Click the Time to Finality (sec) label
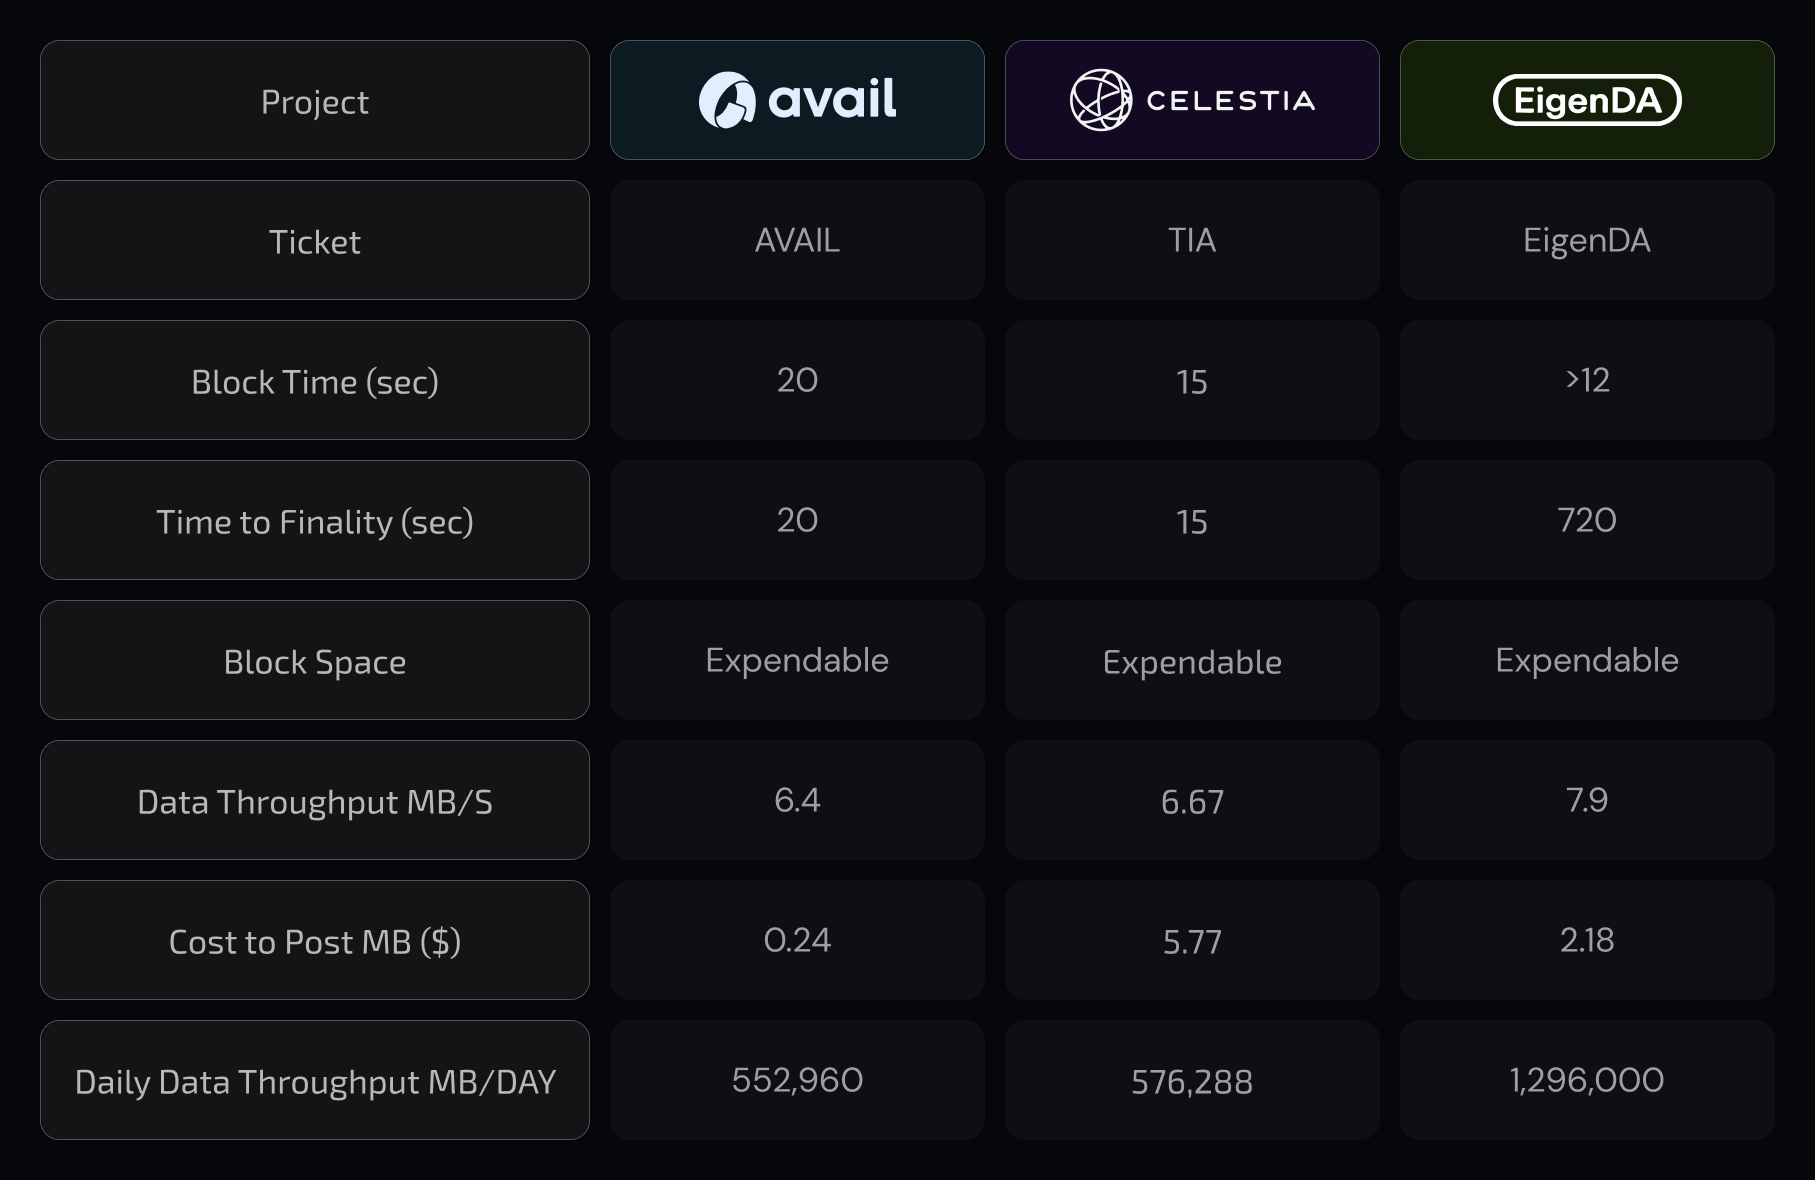The image size is (1815, 1180). point(314,521)
